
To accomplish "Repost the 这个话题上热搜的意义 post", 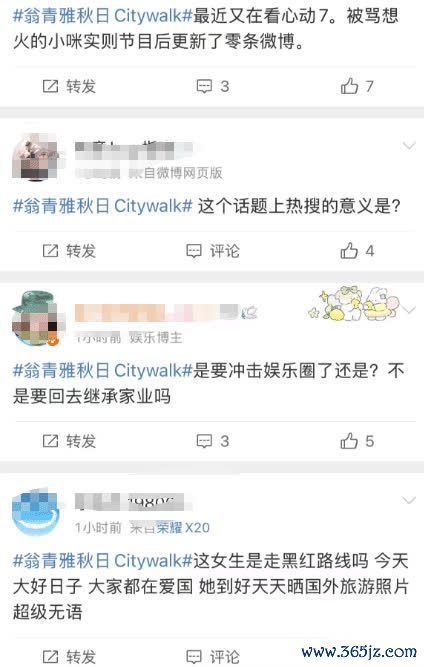I will click(x=69, y=251).
